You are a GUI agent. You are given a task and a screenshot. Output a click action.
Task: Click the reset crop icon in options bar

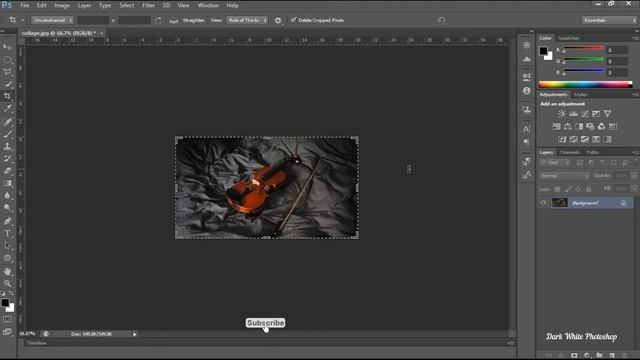coord(441,20)
